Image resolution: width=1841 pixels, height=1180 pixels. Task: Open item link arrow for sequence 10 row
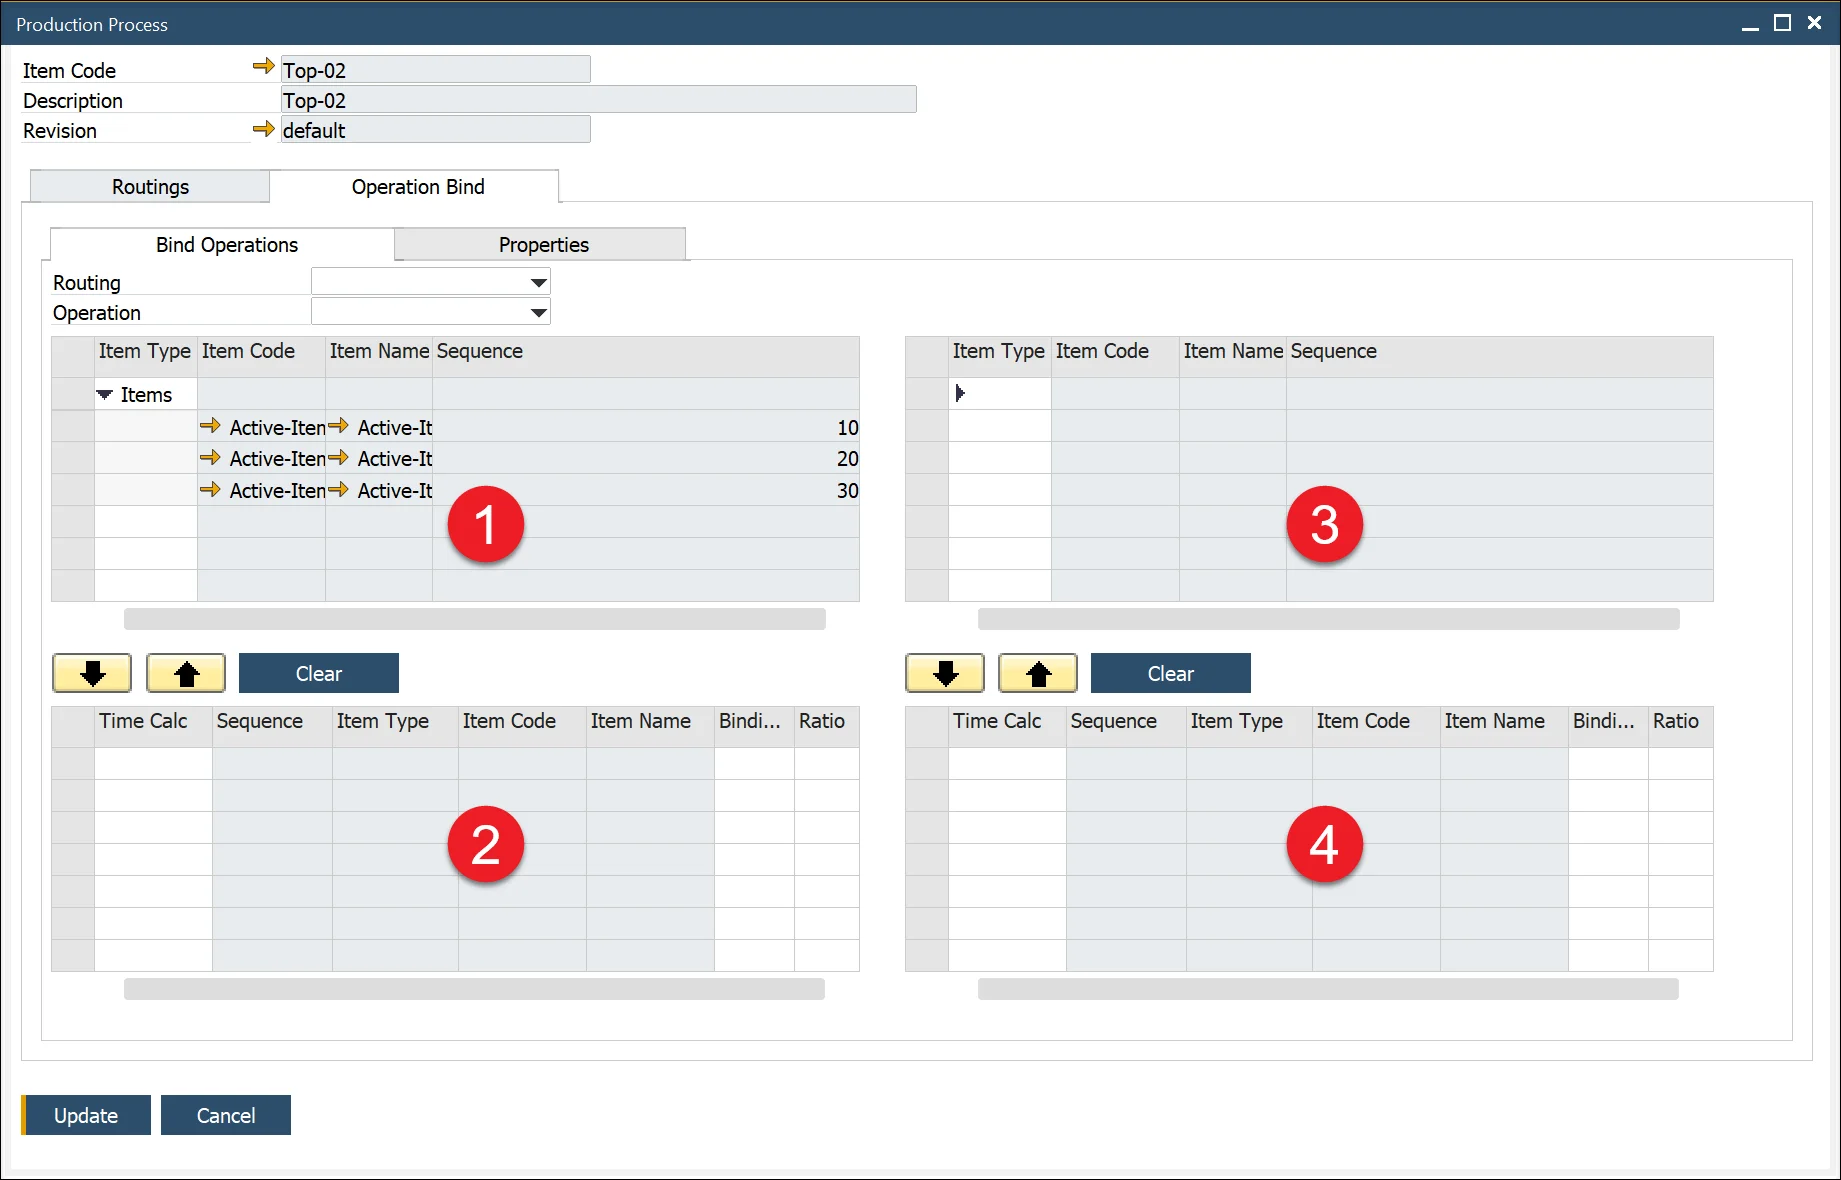click(x=210, y=427)
